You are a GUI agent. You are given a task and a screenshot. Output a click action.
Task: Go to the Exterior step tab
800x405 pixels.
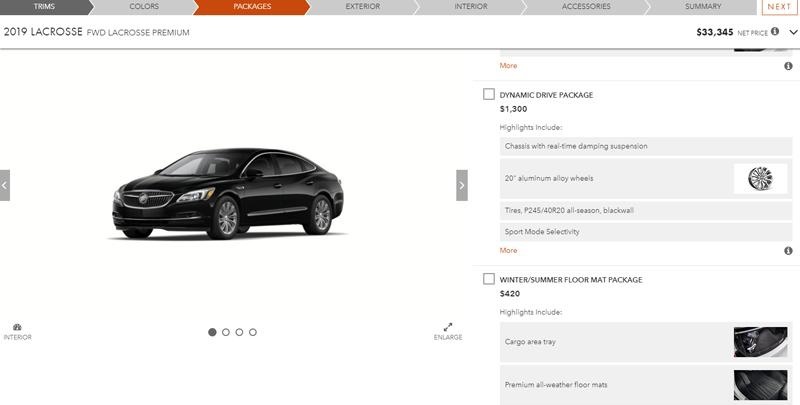click(x=363, y=7)
